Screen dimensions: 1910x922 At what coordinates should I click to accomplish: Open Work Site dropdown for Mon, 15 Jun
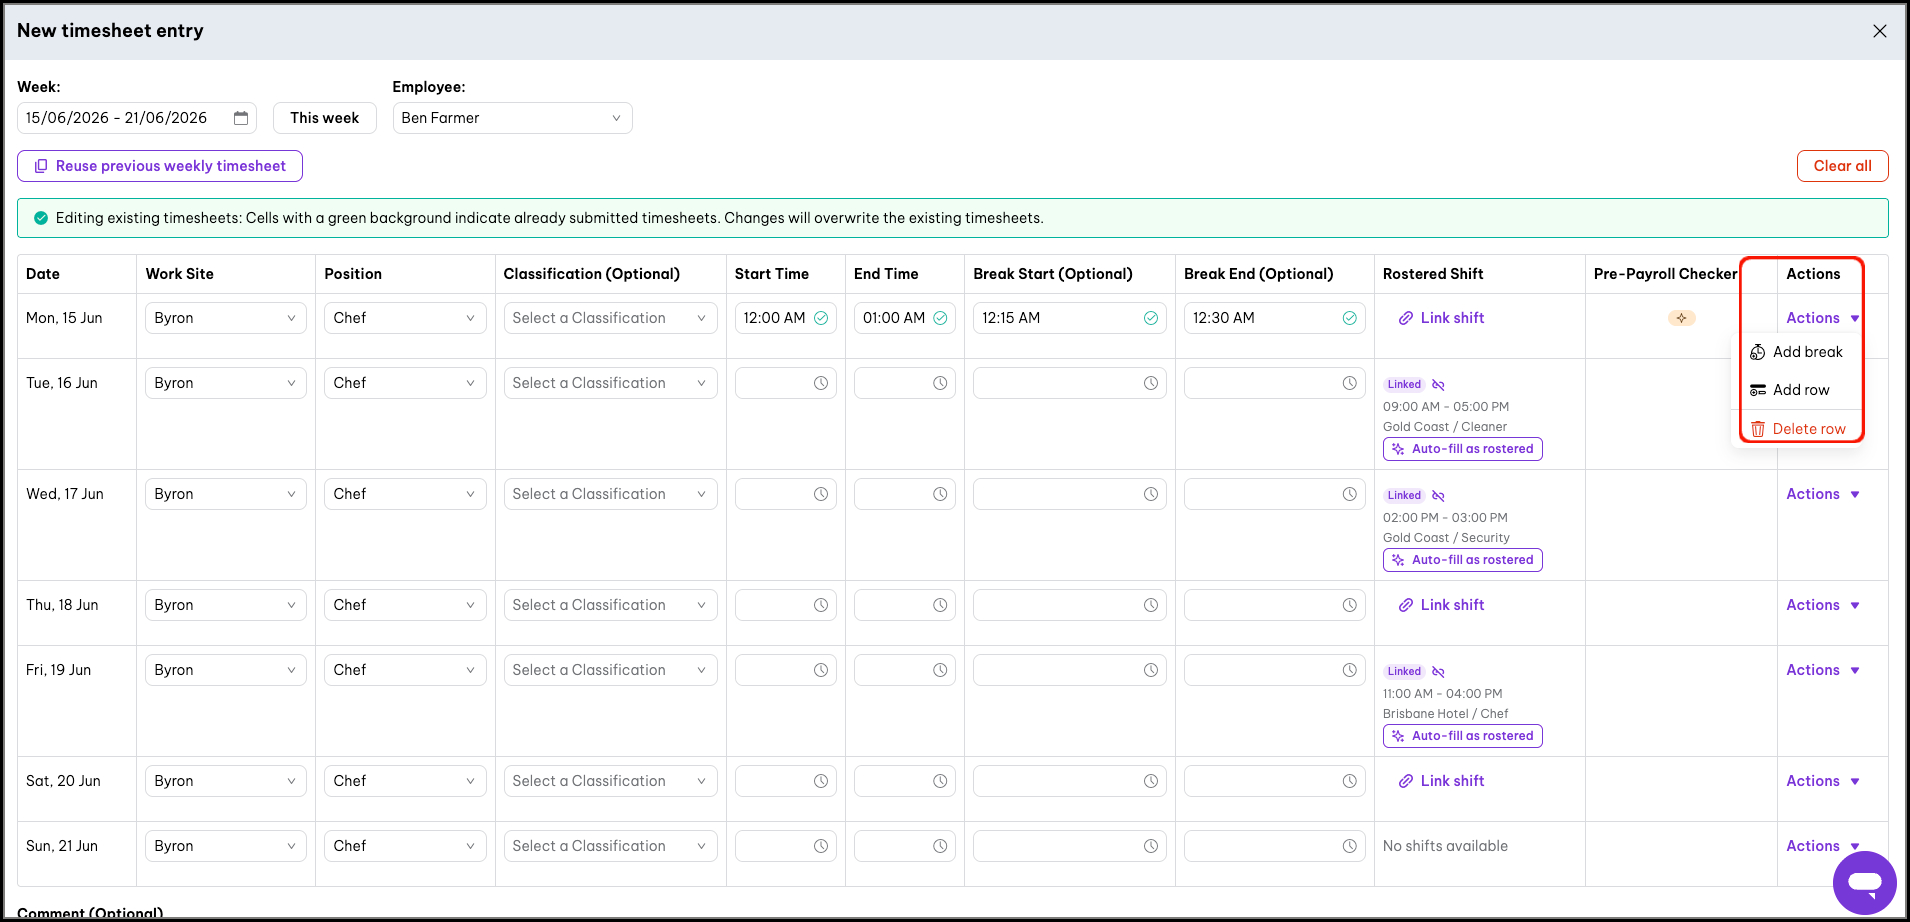[x=226, y=318]
